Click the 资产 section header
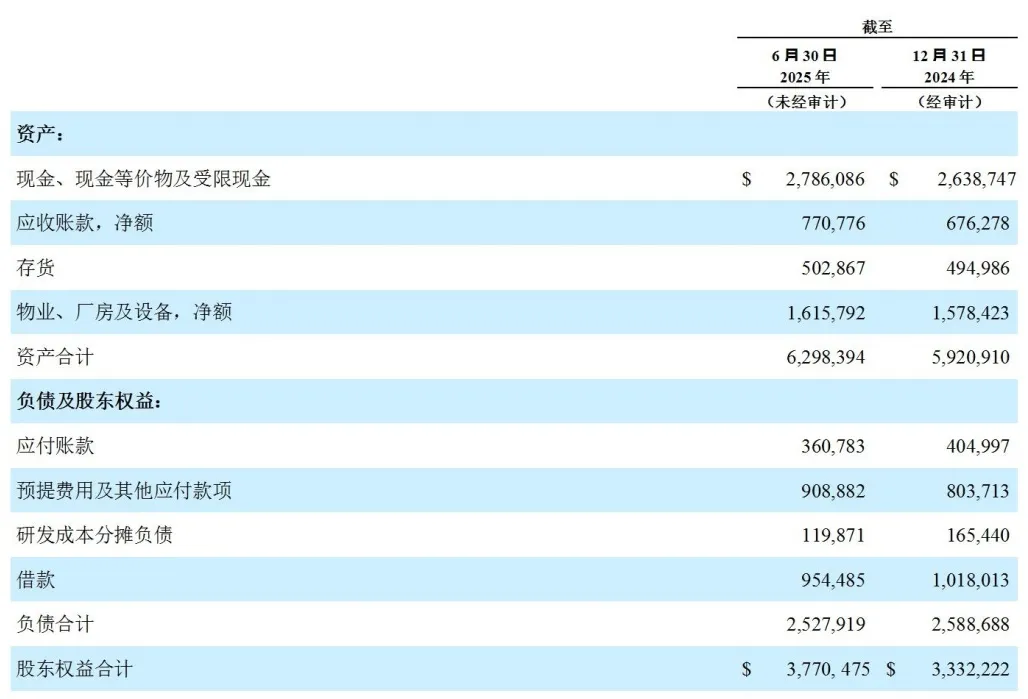This screenshot has height=699, width=1028. coord(41,135)
